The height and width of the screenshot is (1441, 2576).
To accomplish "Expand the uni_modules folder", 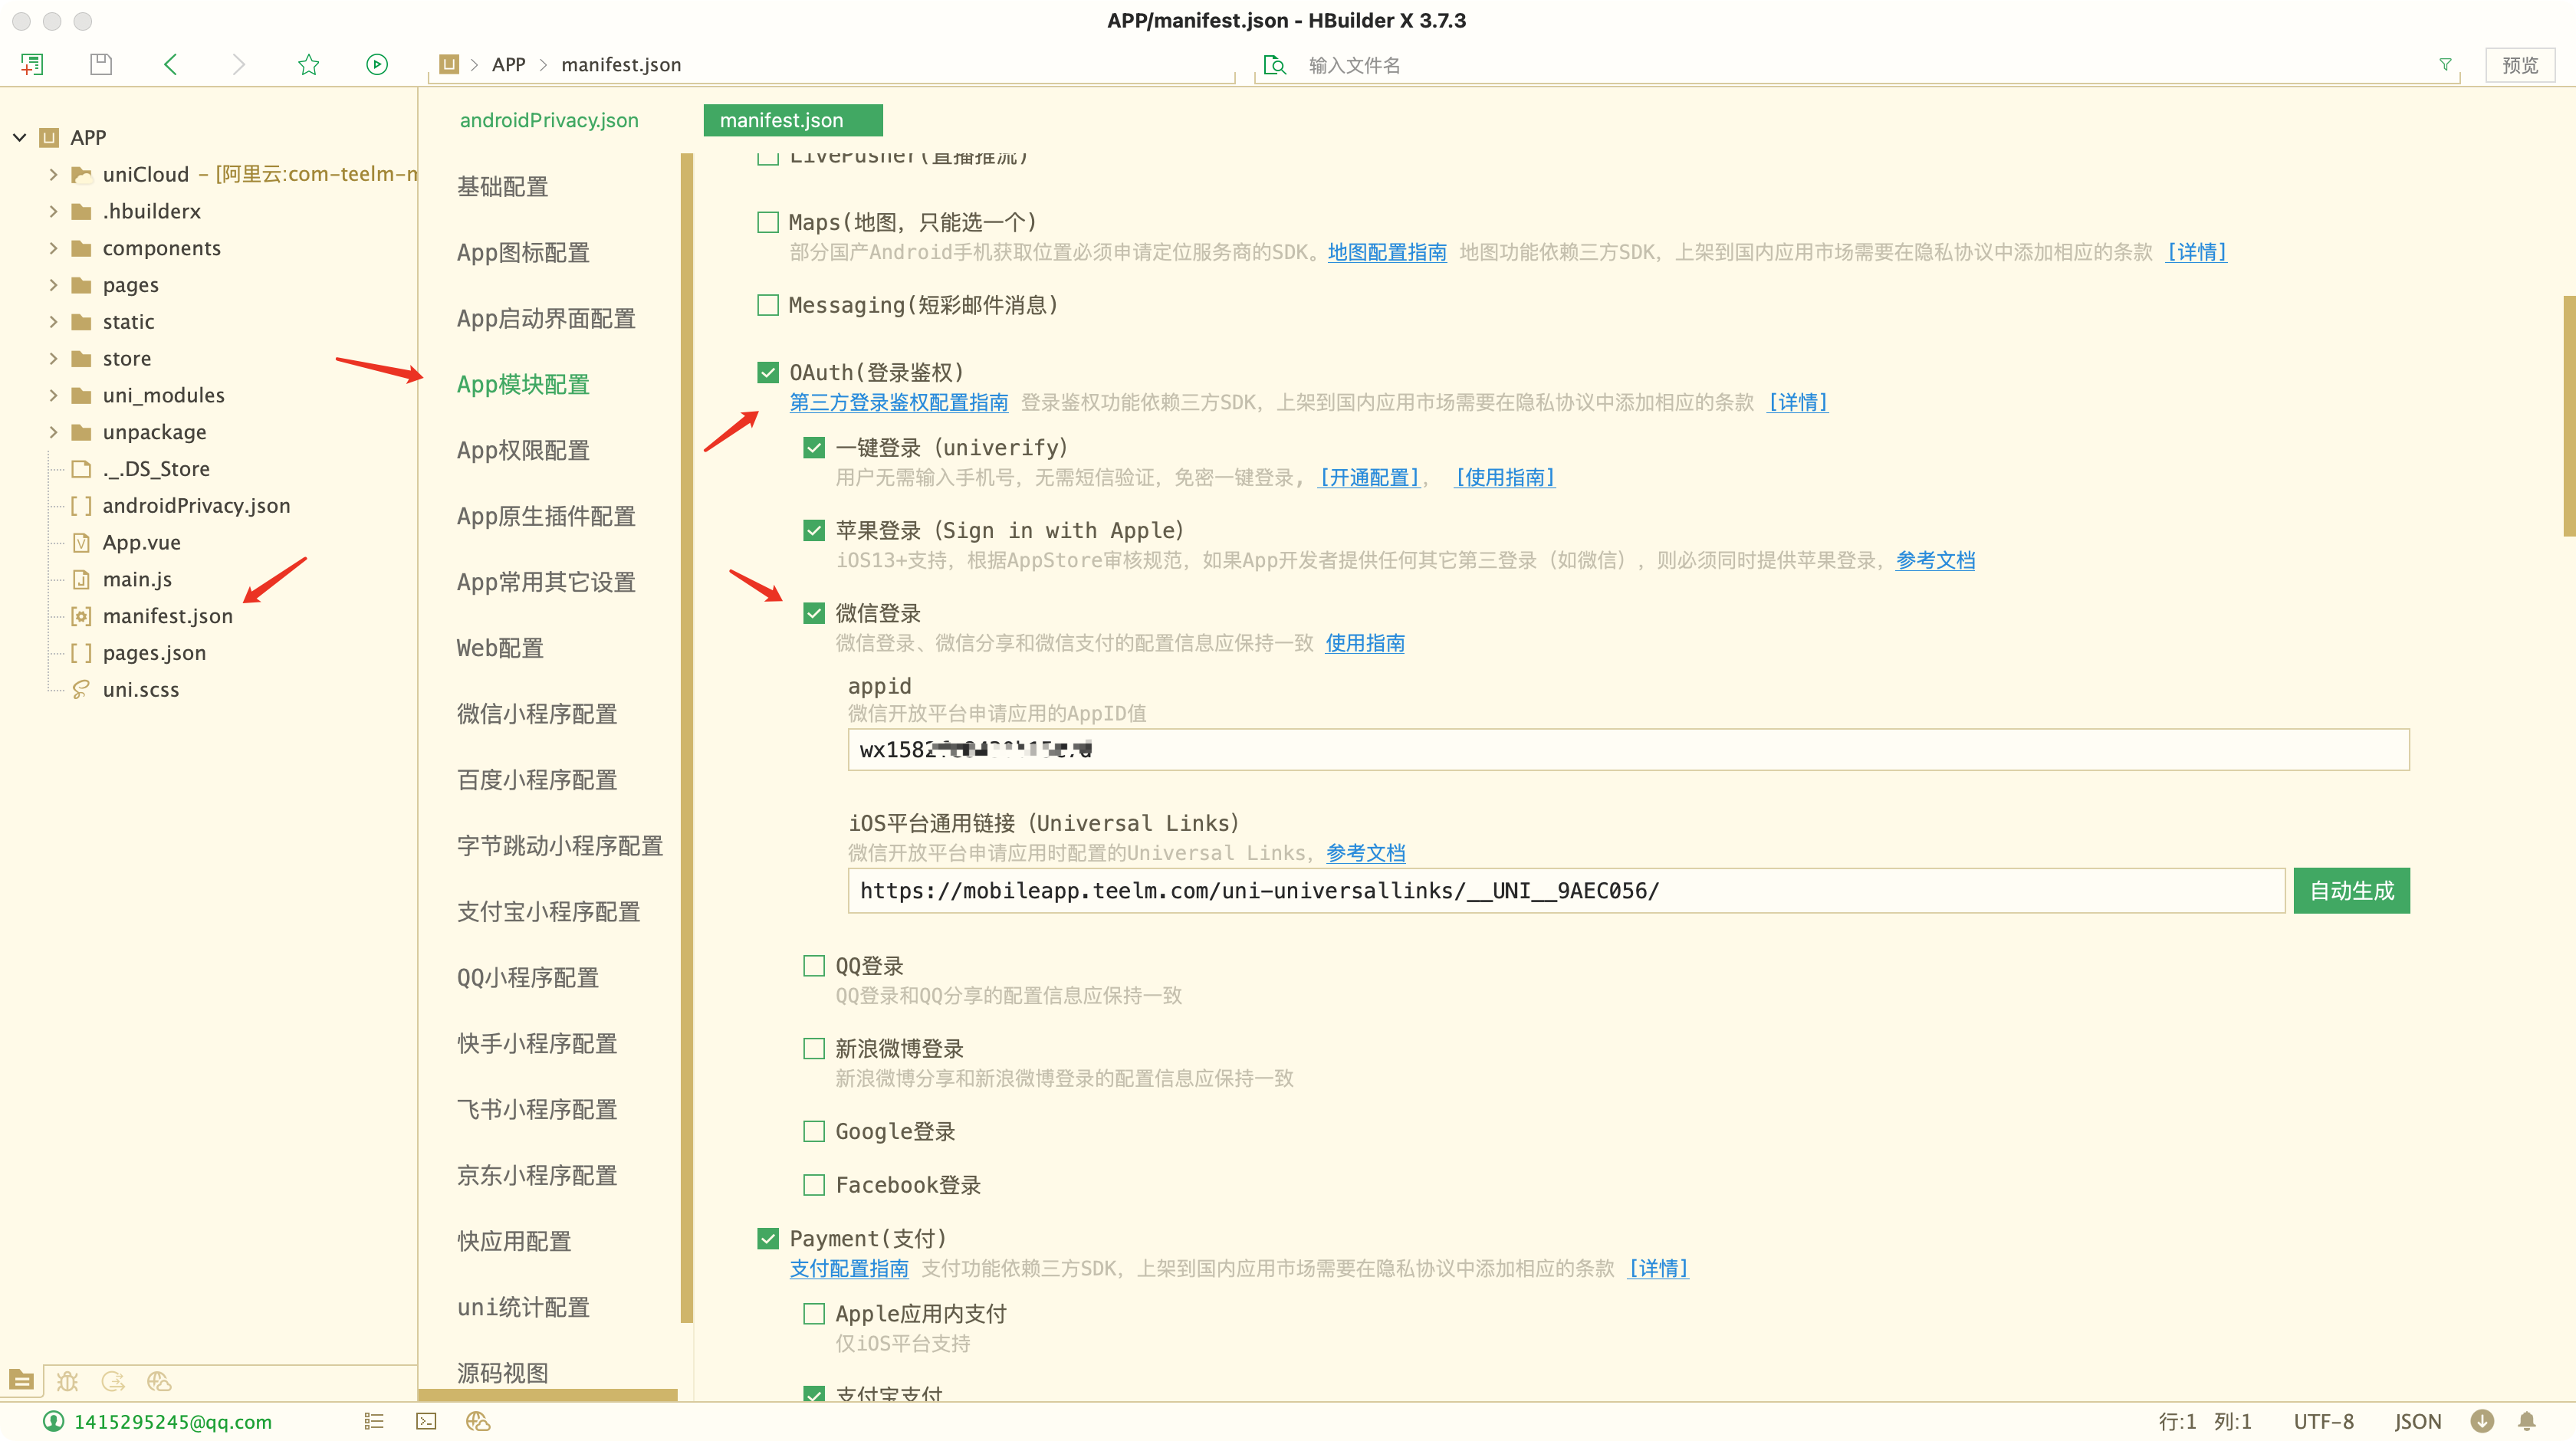I will [x=53, y=395].
